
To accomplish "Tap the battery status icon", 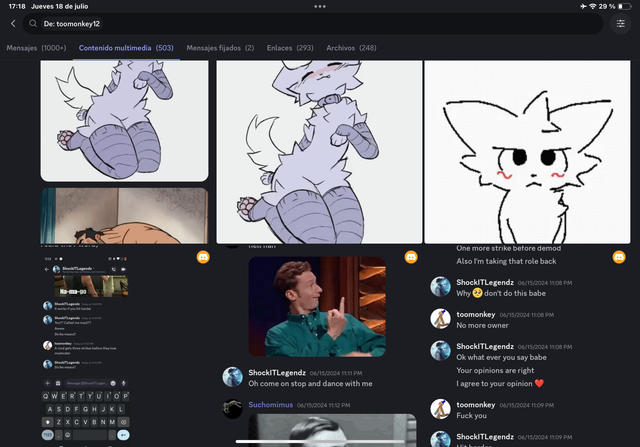I will tap(625, 7).
